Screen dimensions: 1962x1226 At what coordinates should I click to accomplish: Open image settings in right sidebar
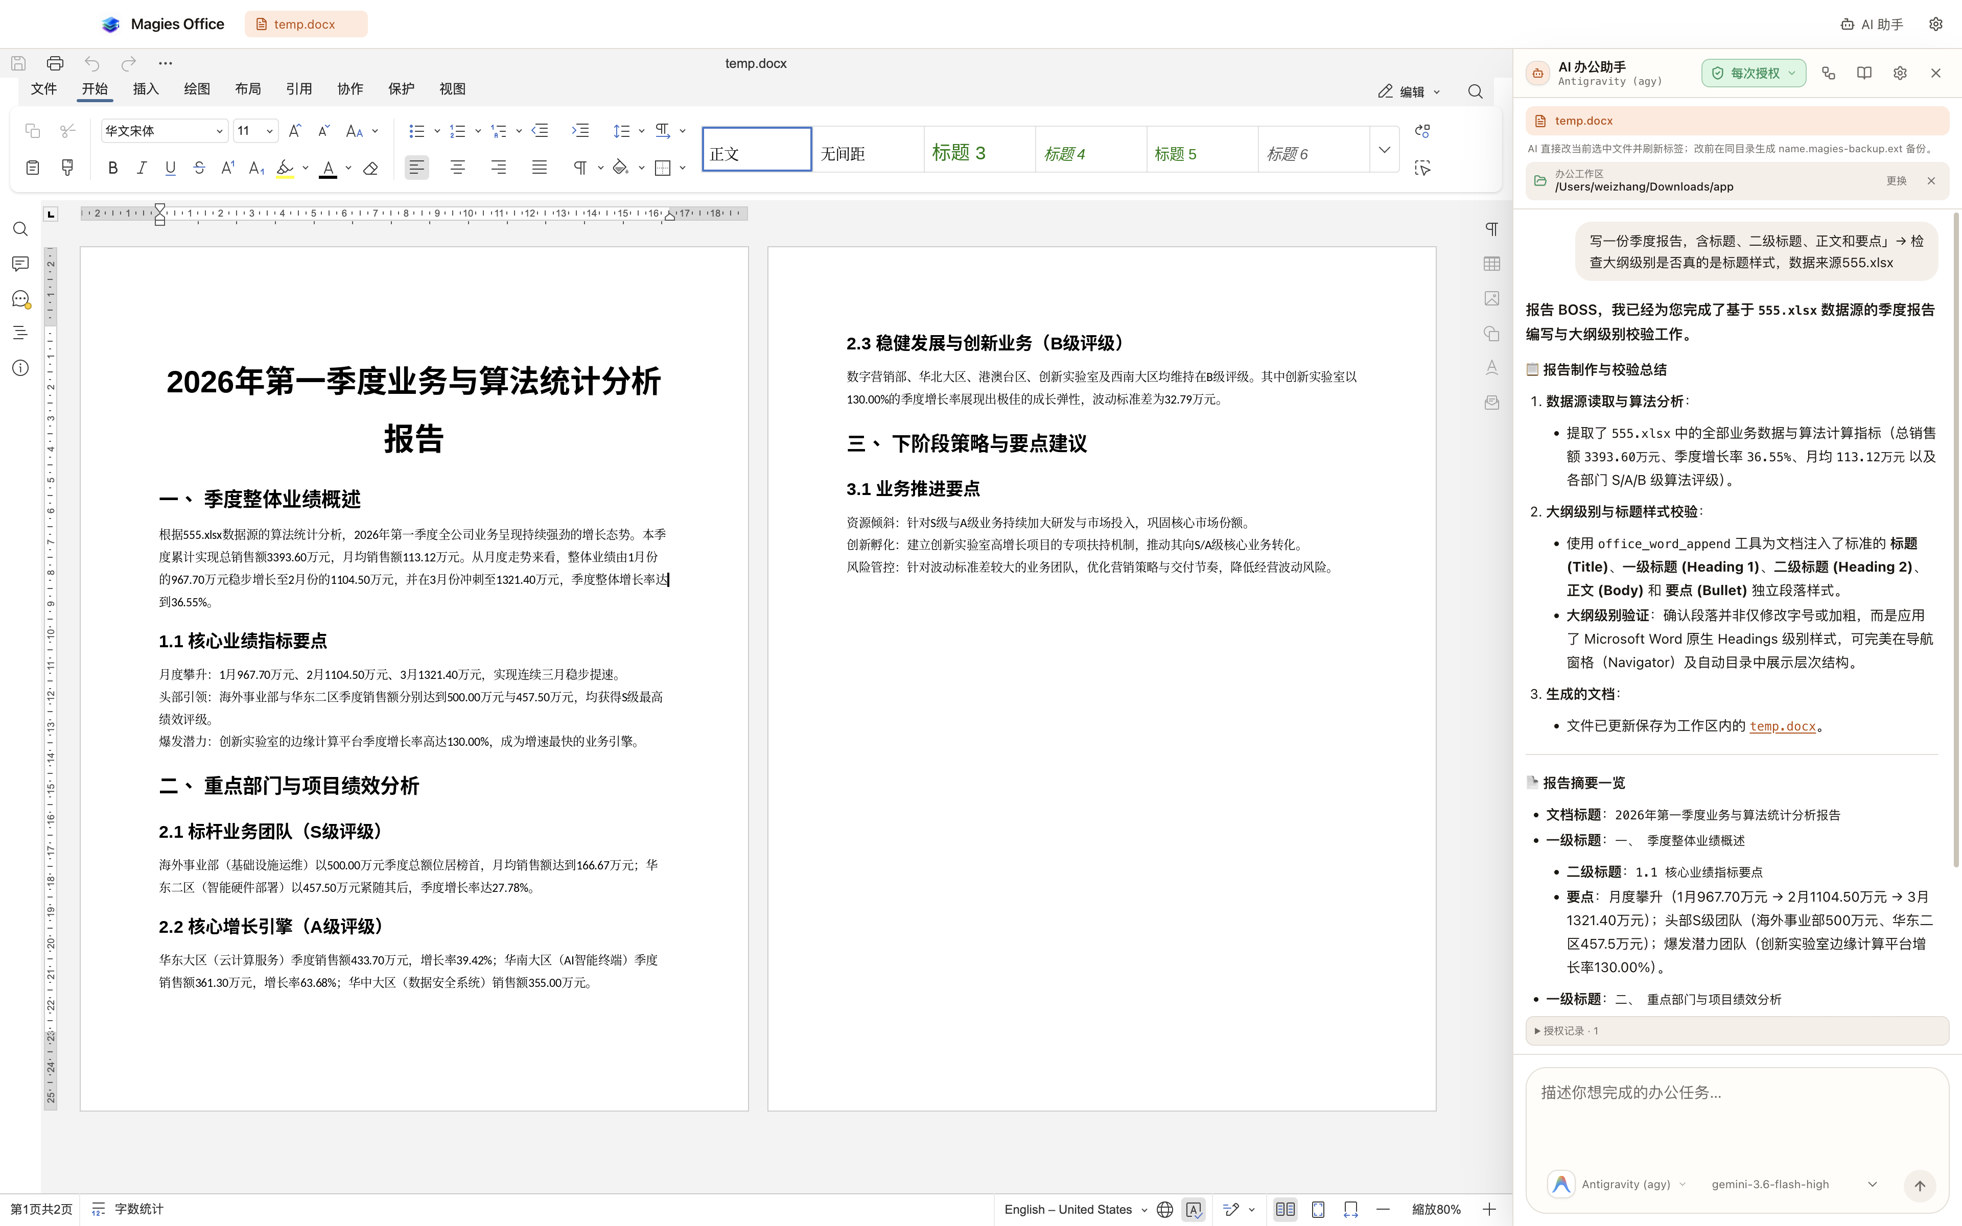pos(1492,298)
